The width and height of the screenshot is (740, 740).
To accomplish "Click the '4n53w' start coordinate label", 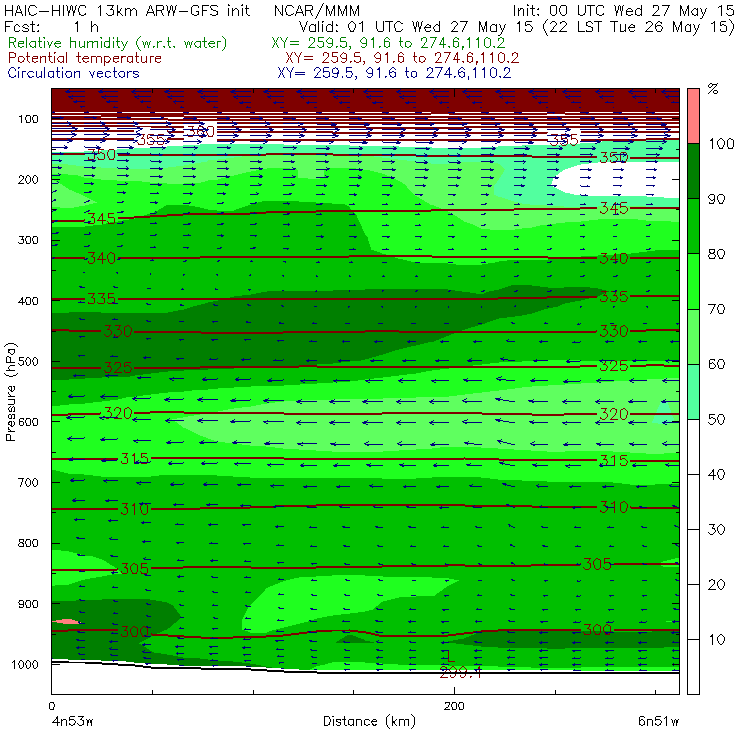I will tap(72, 721).
